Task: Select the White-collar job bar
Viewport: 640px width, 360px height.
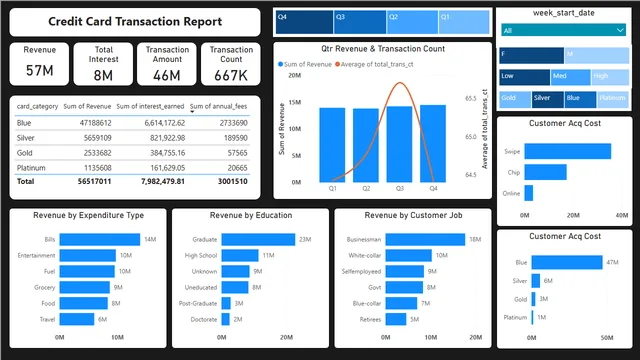Action: [409, 256]
